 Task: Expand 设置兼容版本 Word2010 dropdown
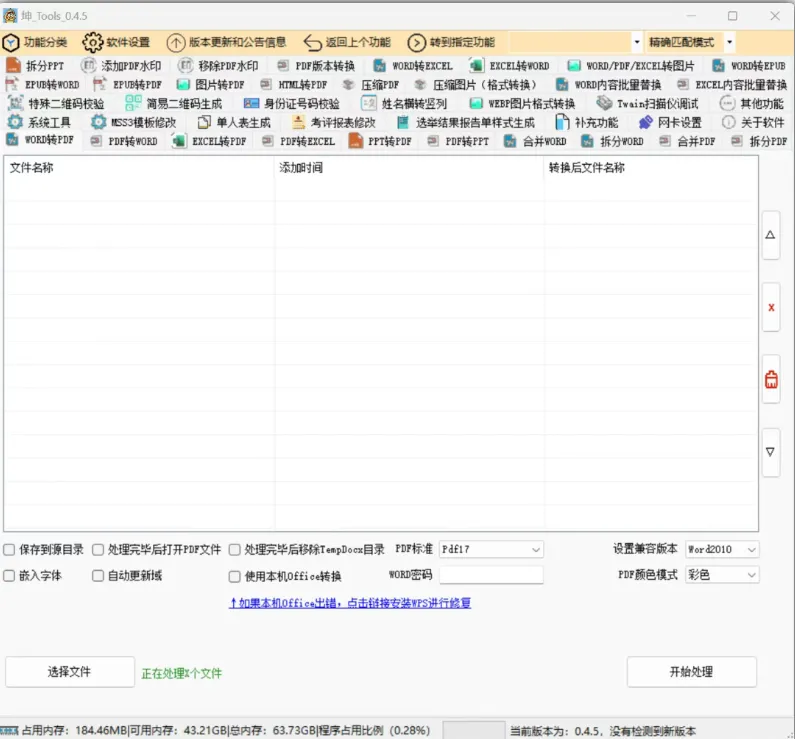pos(751,549)
